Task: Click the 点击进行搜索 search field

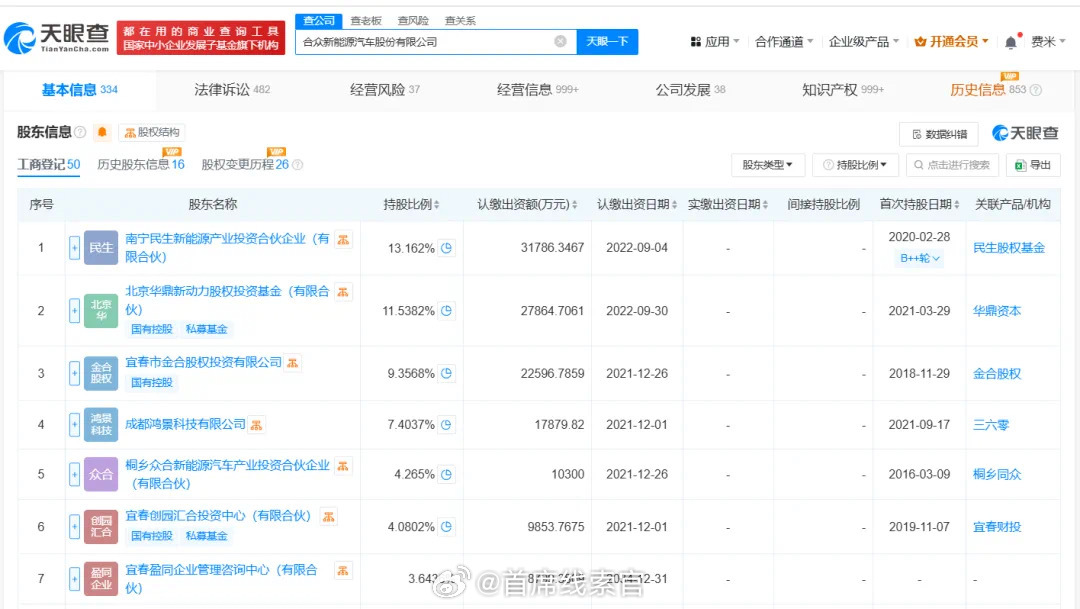Action: [952, 165]
